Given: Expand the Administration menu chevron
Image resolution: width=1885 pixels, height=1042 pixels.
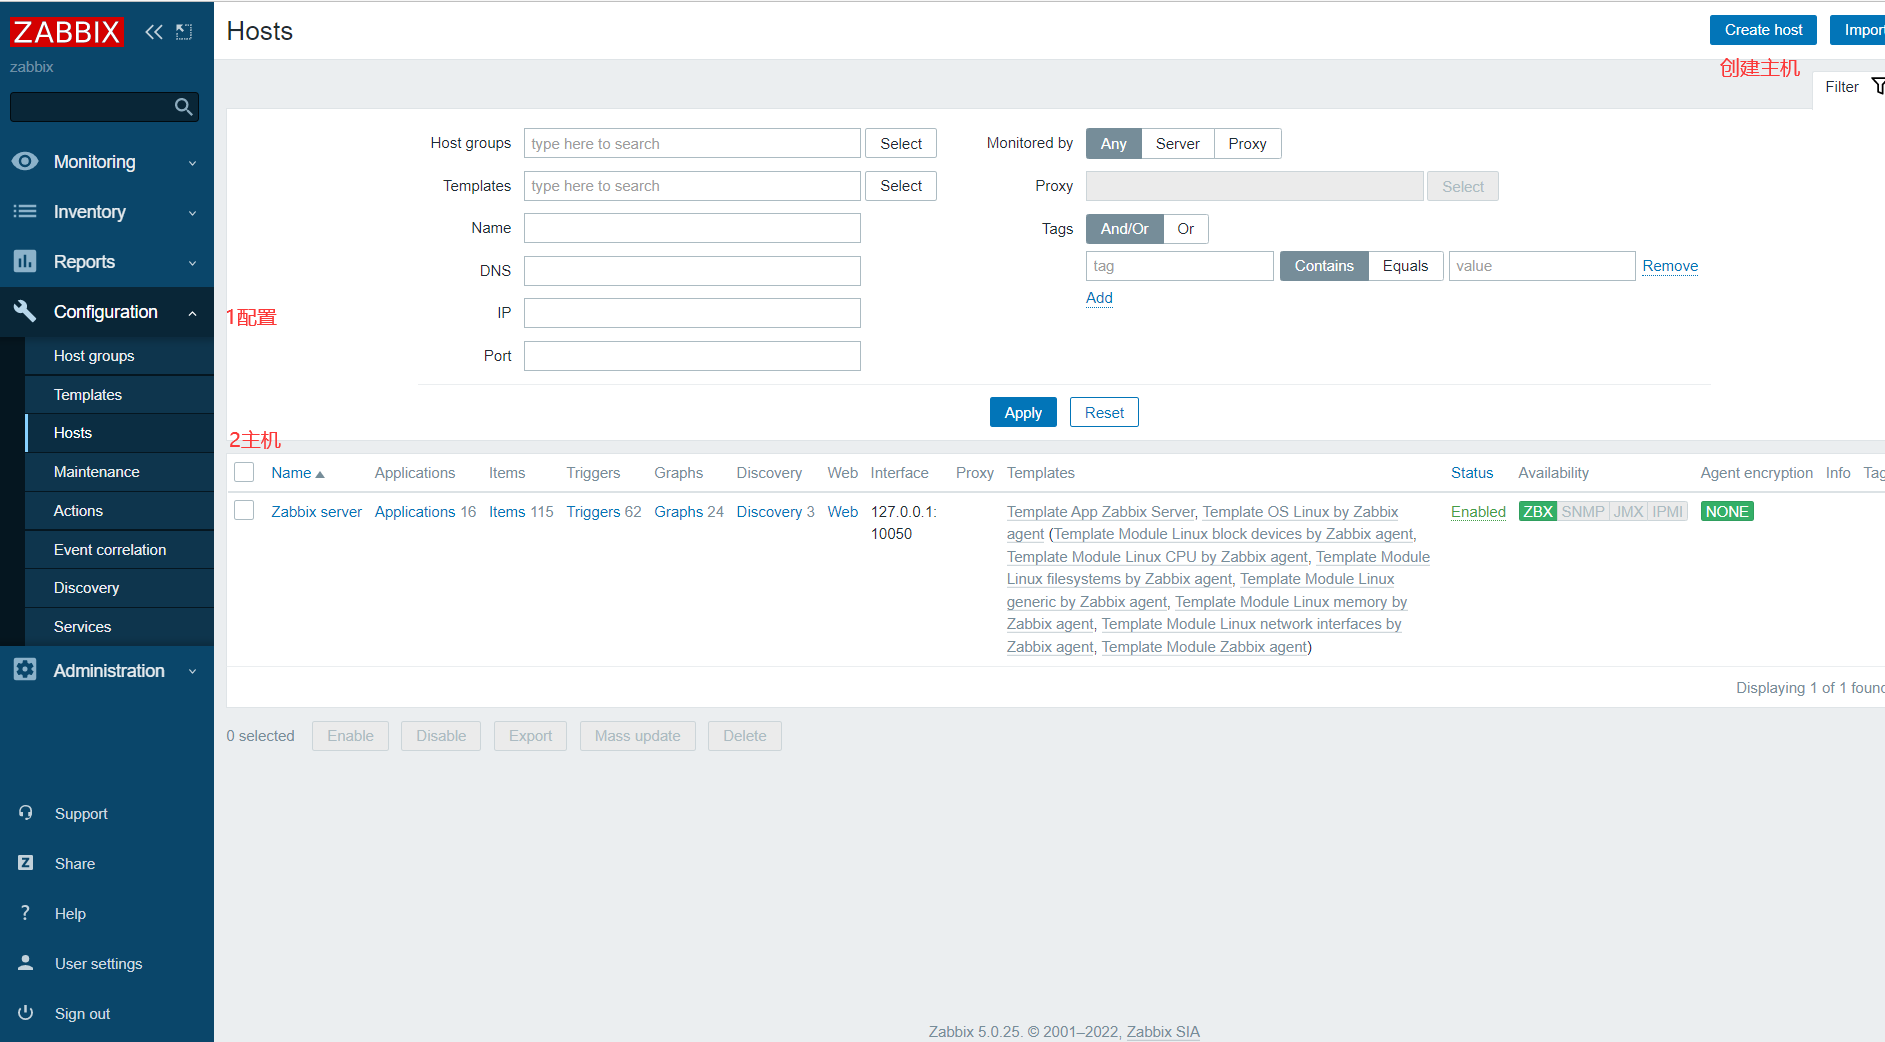Looking at the screenshot, I should tap(193, 672).
